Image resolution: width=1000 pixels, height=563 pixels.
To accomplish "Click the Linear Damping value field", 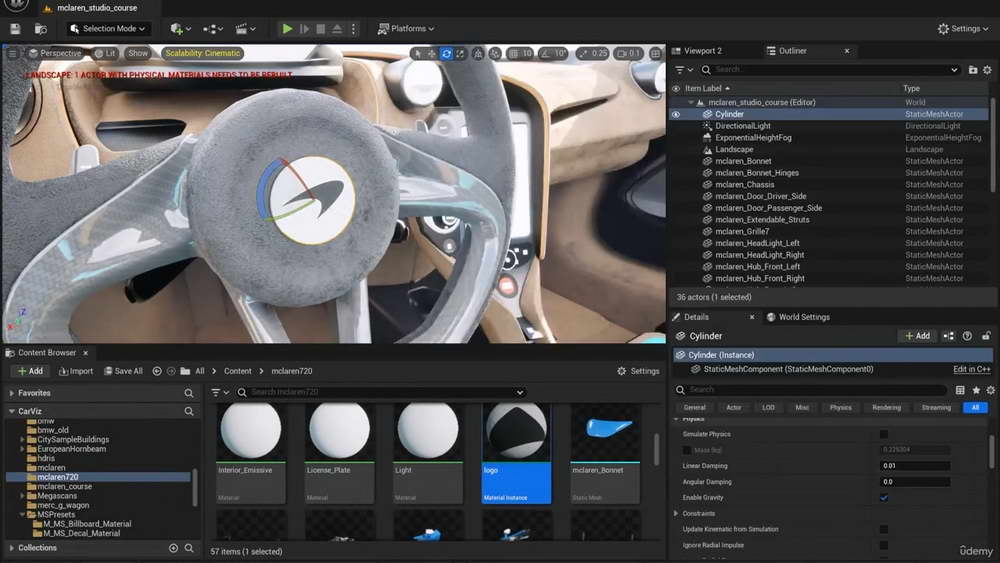I will point(915,465).
